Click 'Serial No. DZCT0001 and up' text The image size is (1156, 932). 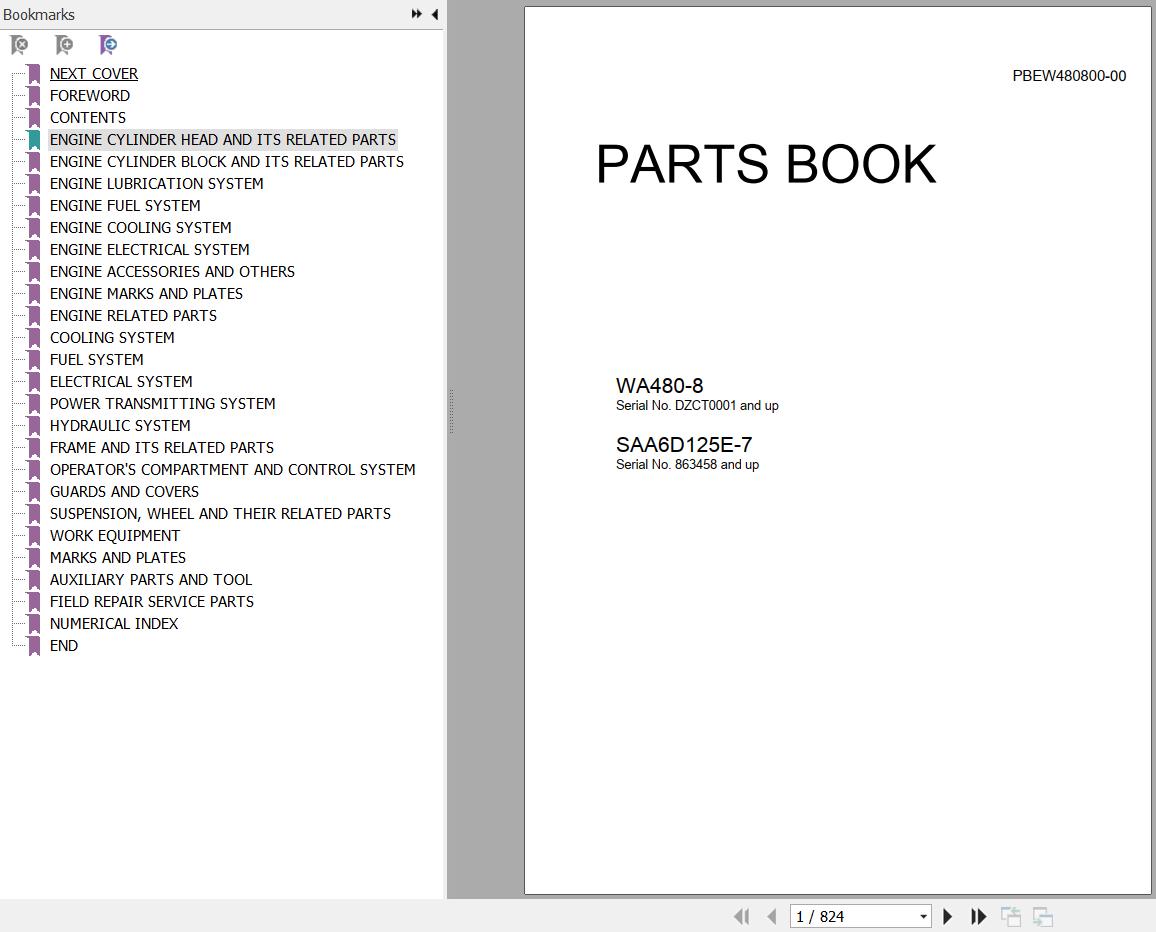697,406
